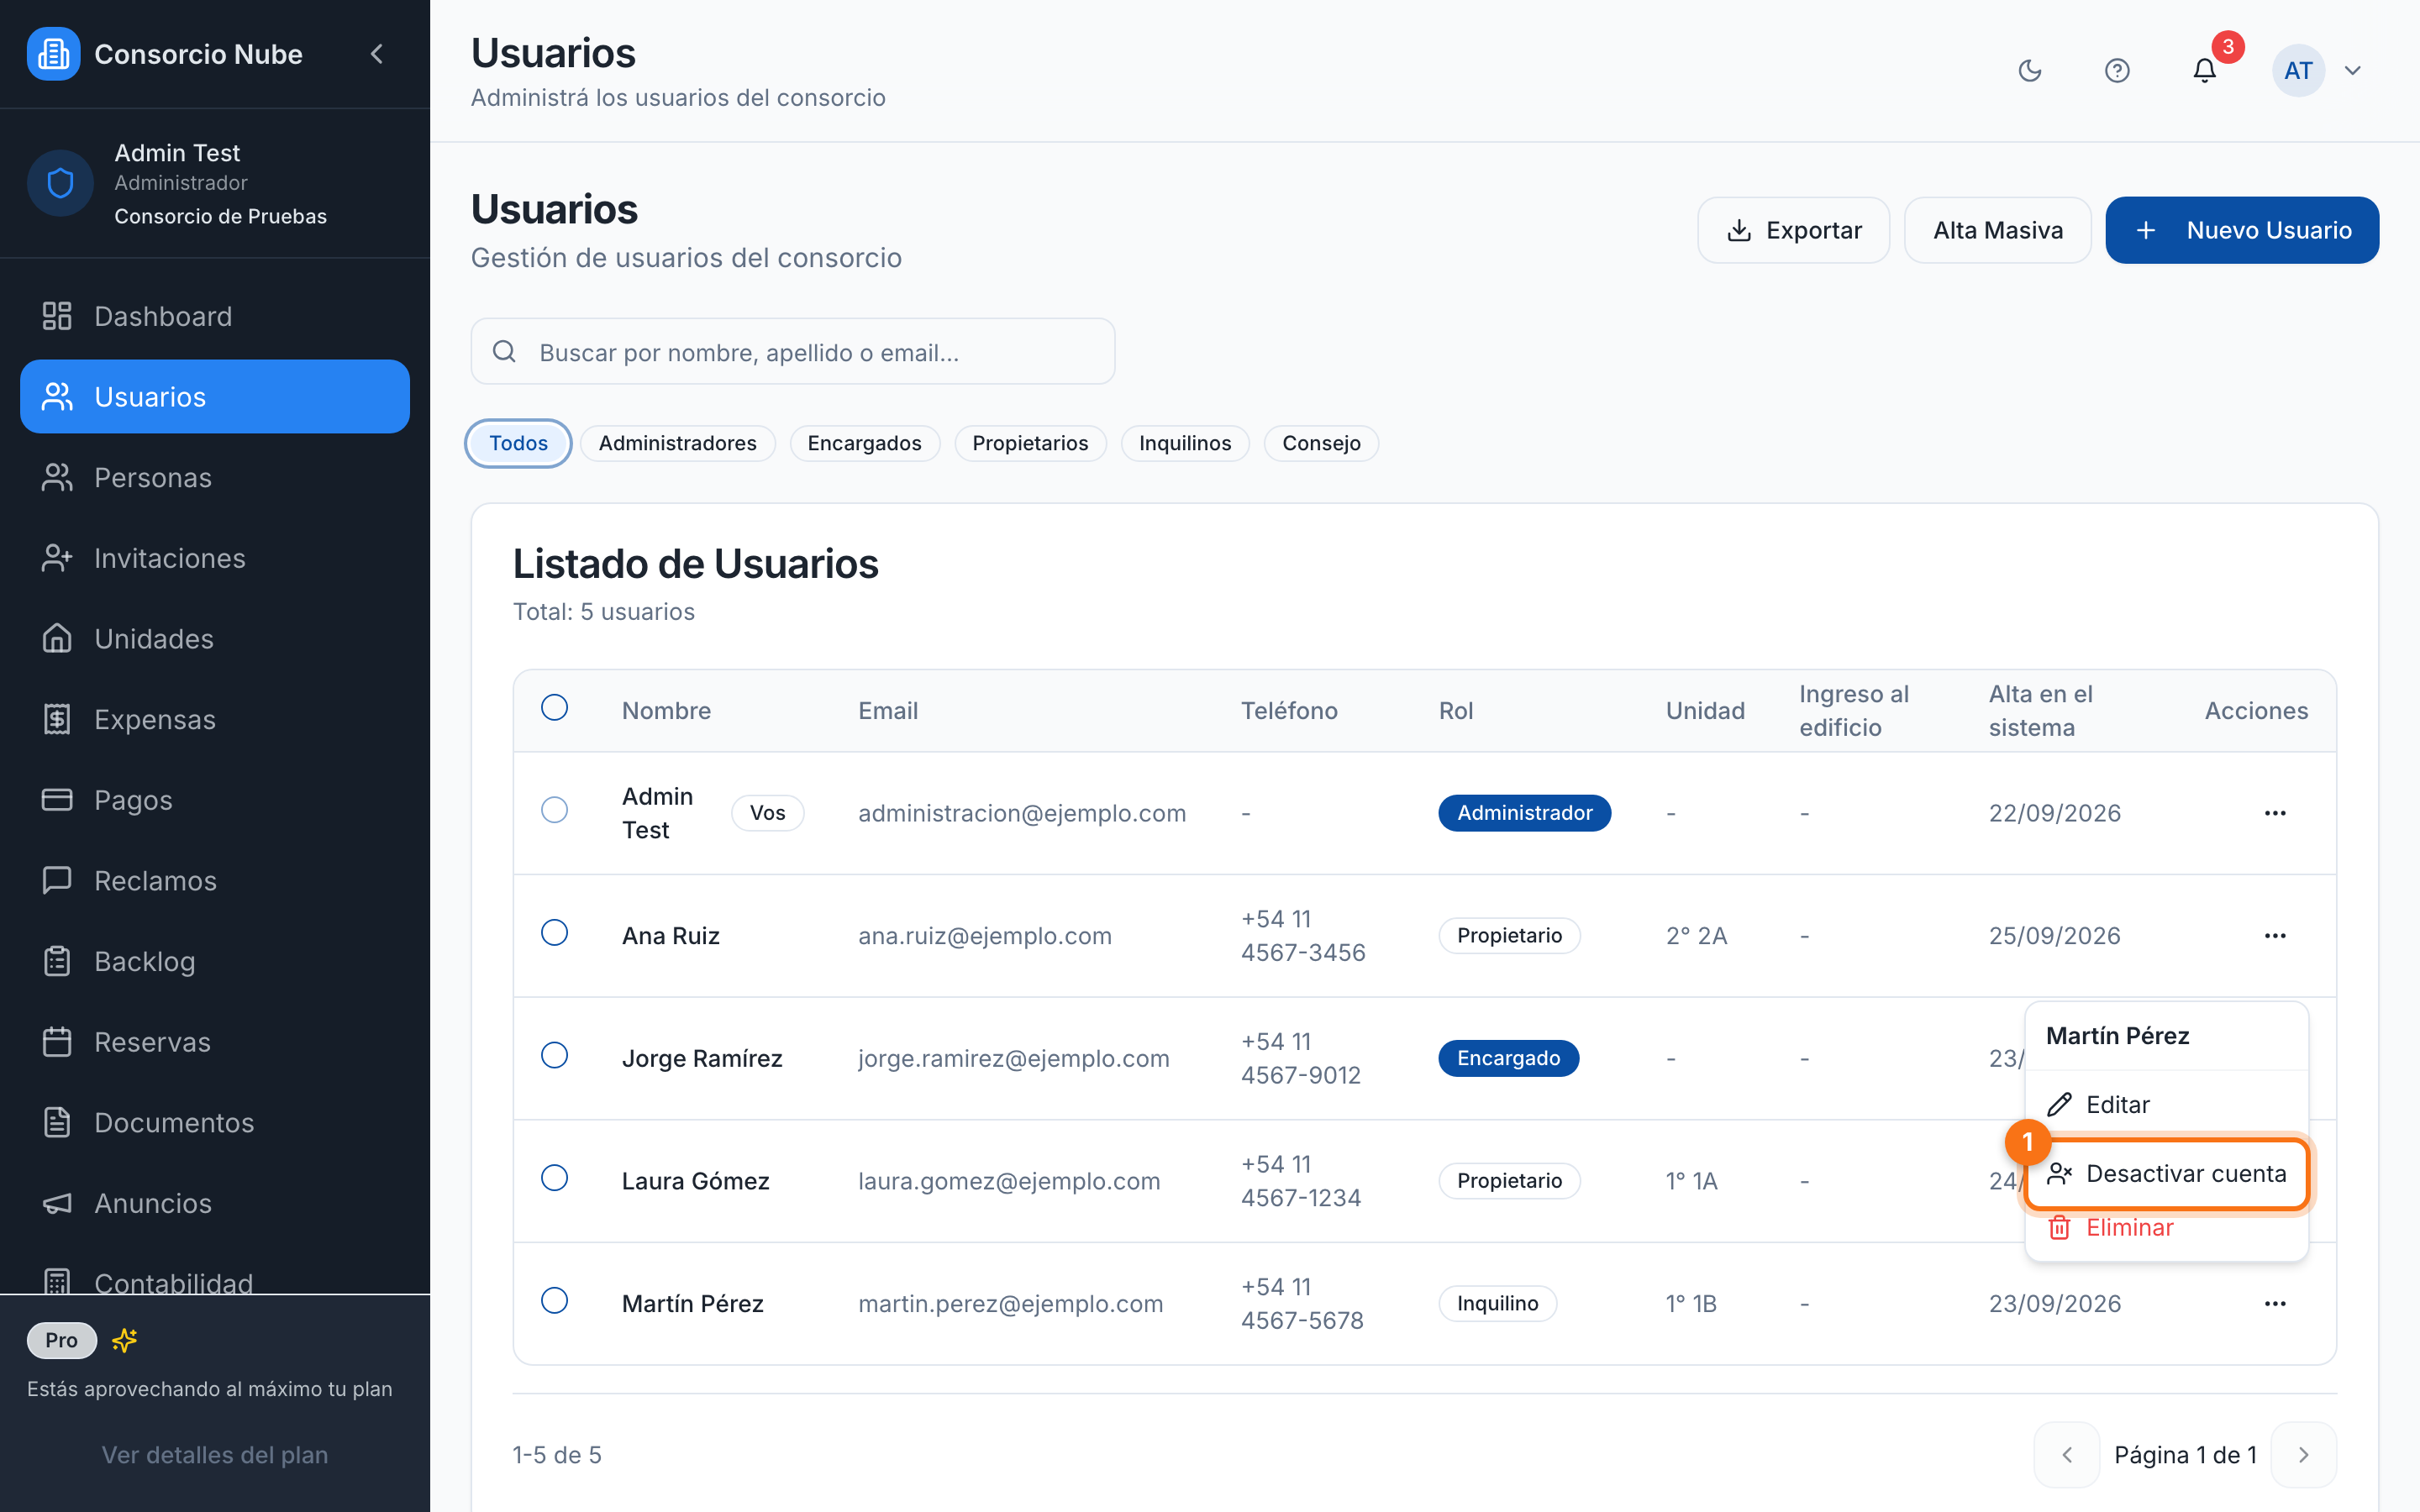Screen dimensions: 2420x1512
Task: Open Pagos in the sidebar
Action: pyautogui.click(x=215, y=800)
